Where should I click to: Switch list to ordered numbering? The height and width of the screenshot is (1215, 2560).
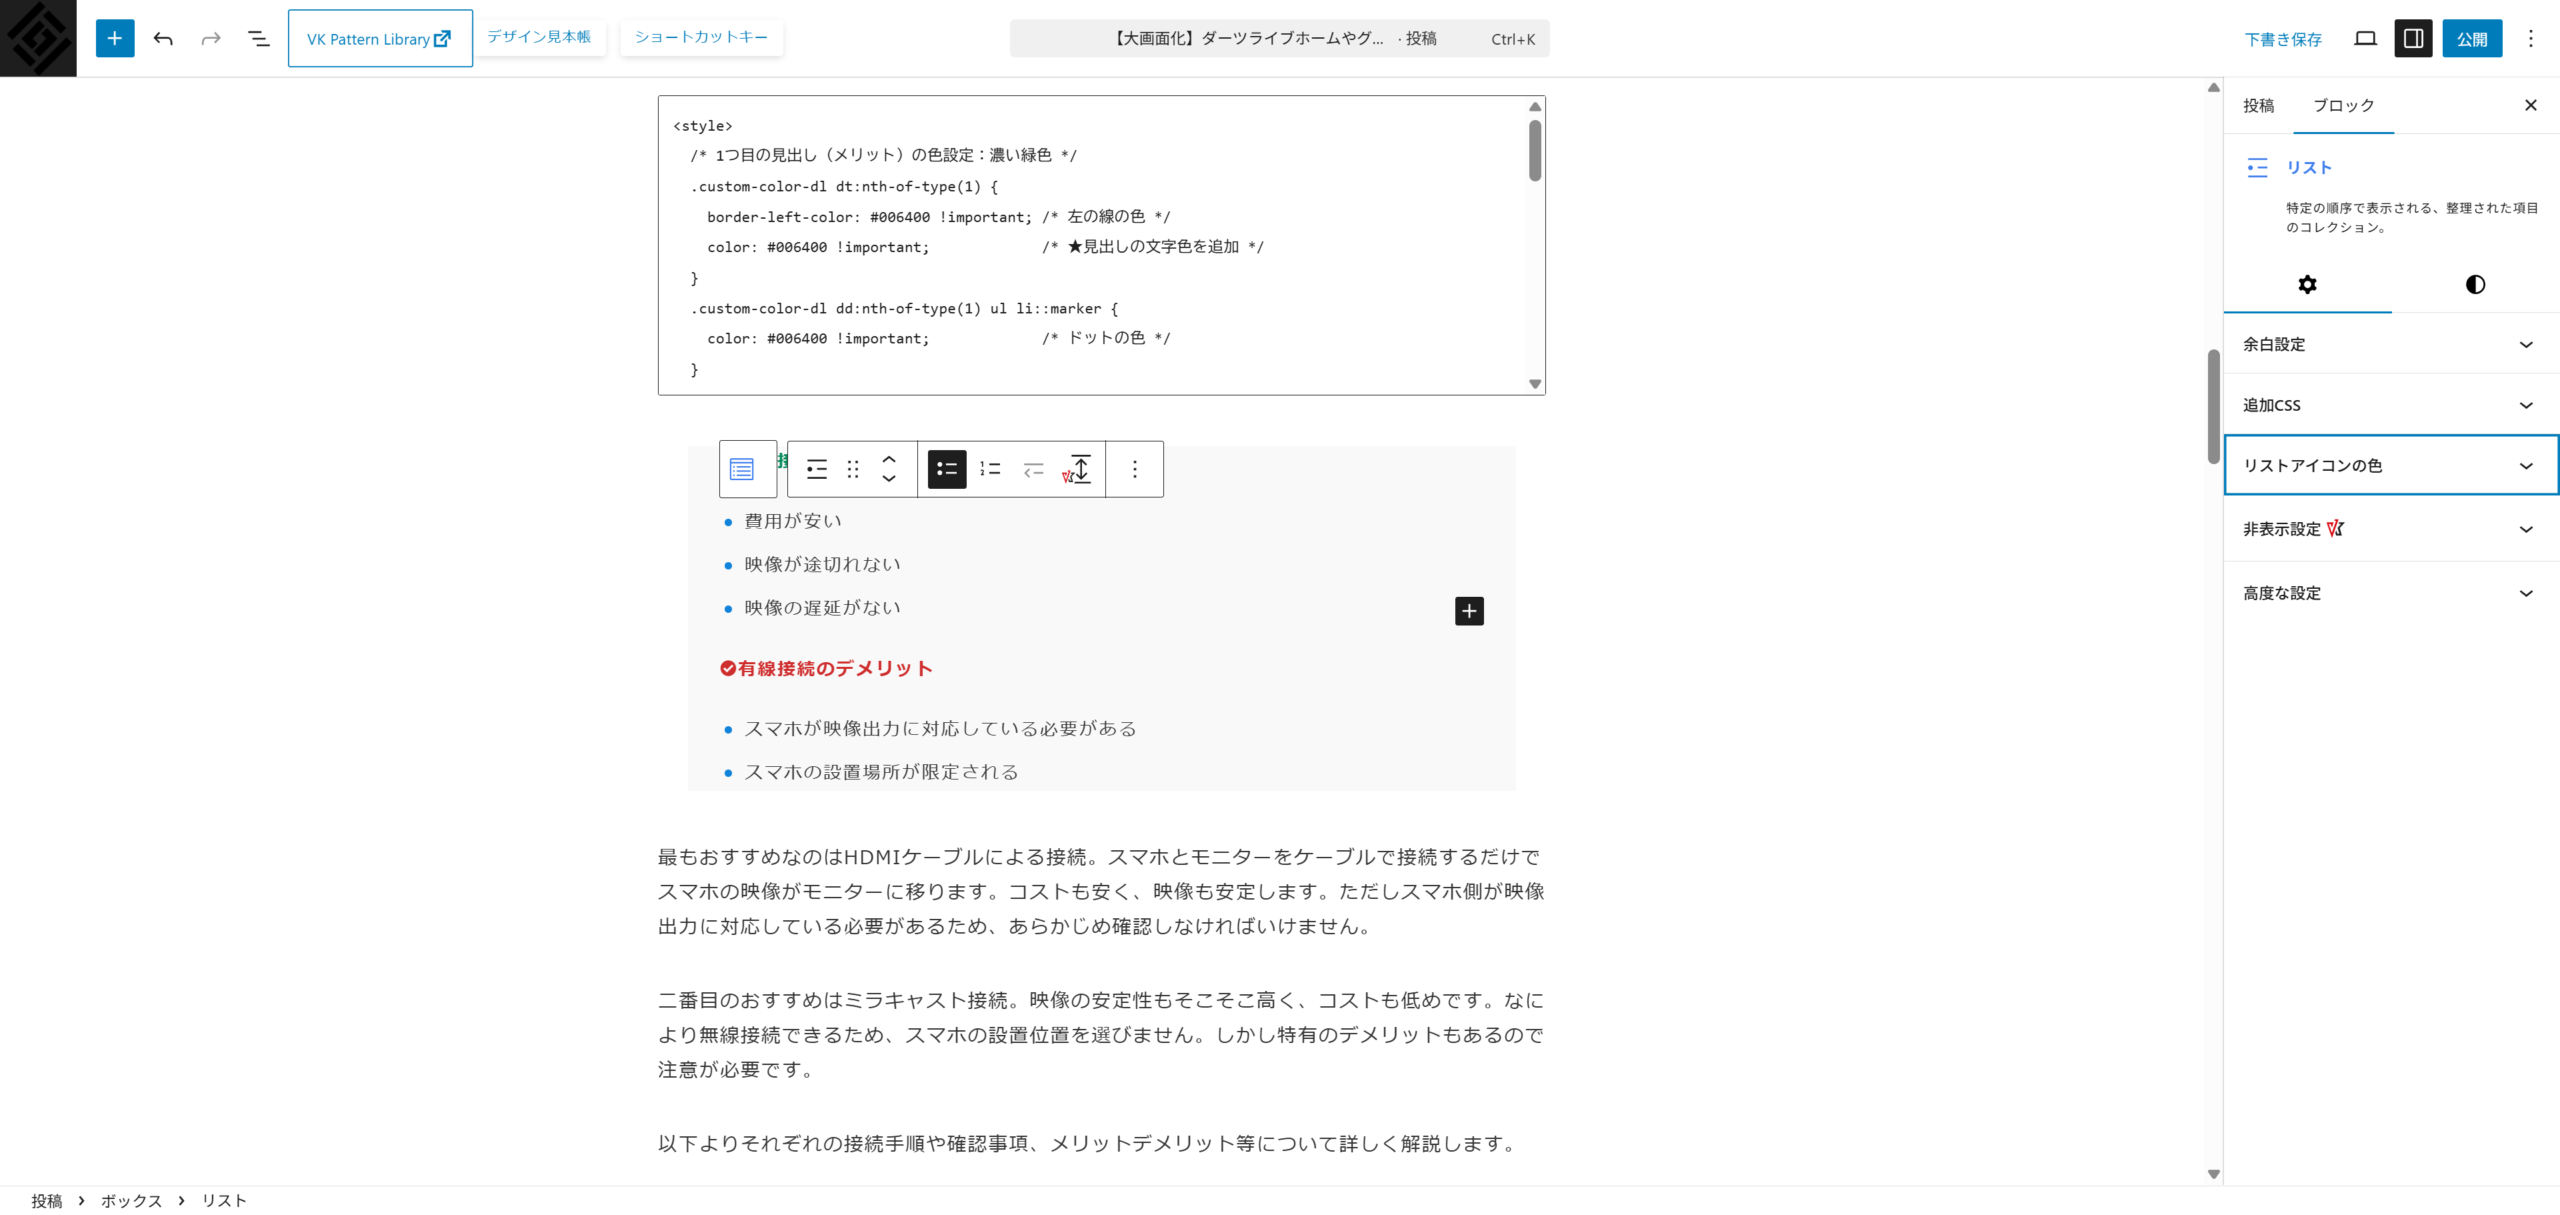pyautogui.click(x=990, y=469)
